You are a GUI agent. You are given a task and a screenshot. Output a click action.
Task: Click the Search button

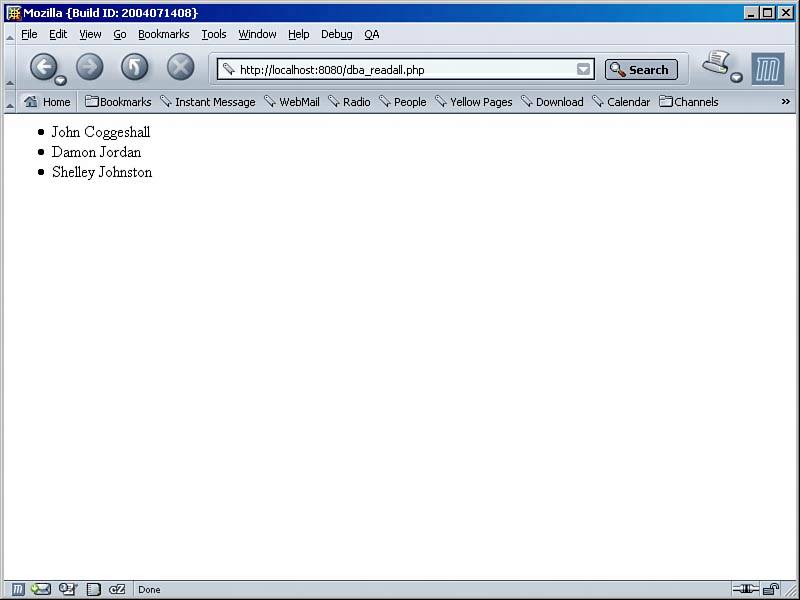click(x=641, y=70)
